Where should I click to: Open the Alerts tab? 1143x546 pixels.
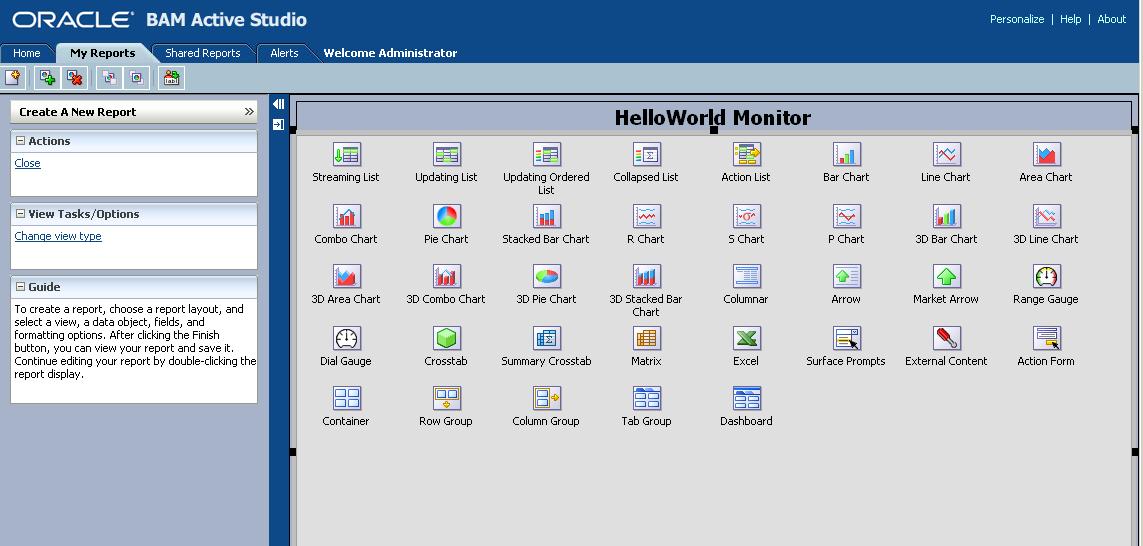[x=284, y=53]
